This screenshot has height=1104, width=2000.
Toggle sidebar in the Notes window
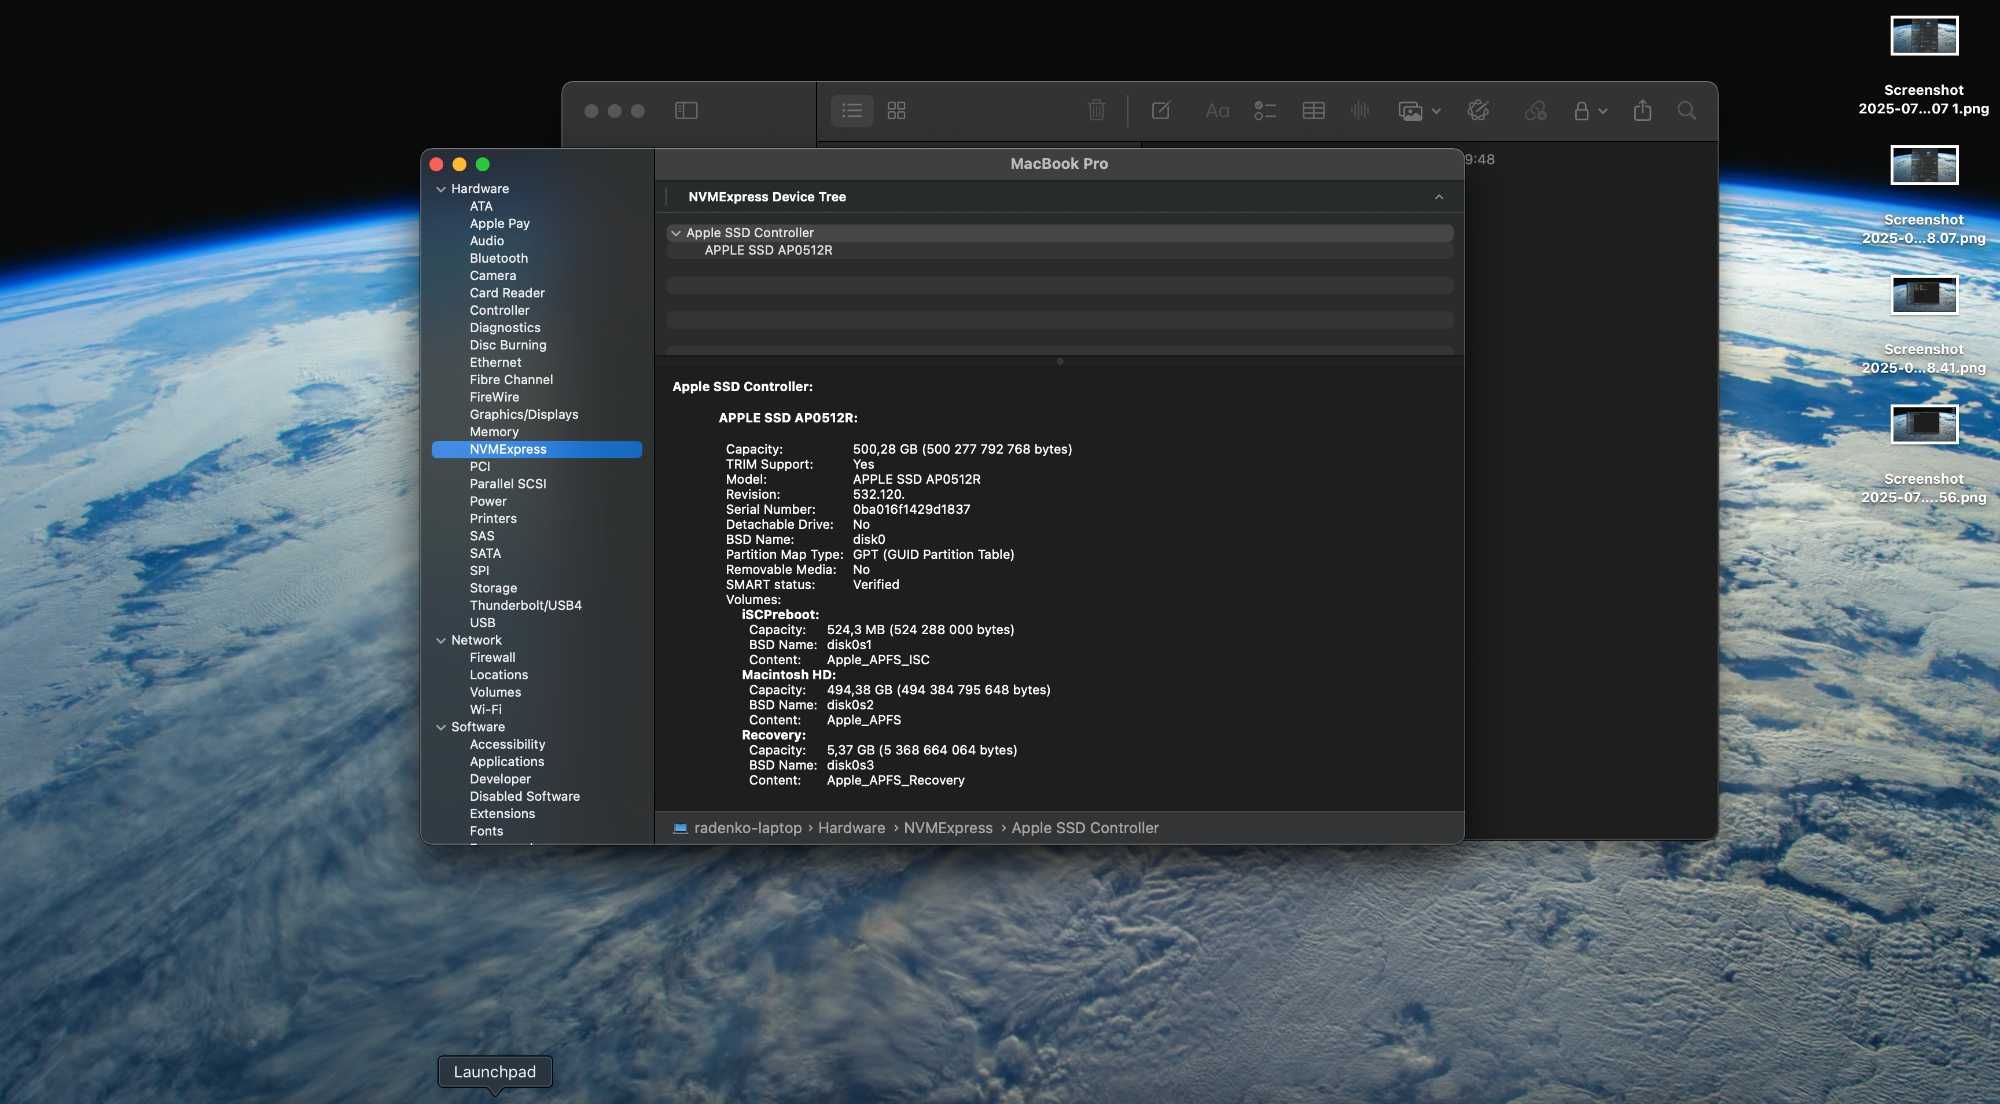[x=686, y=111]
